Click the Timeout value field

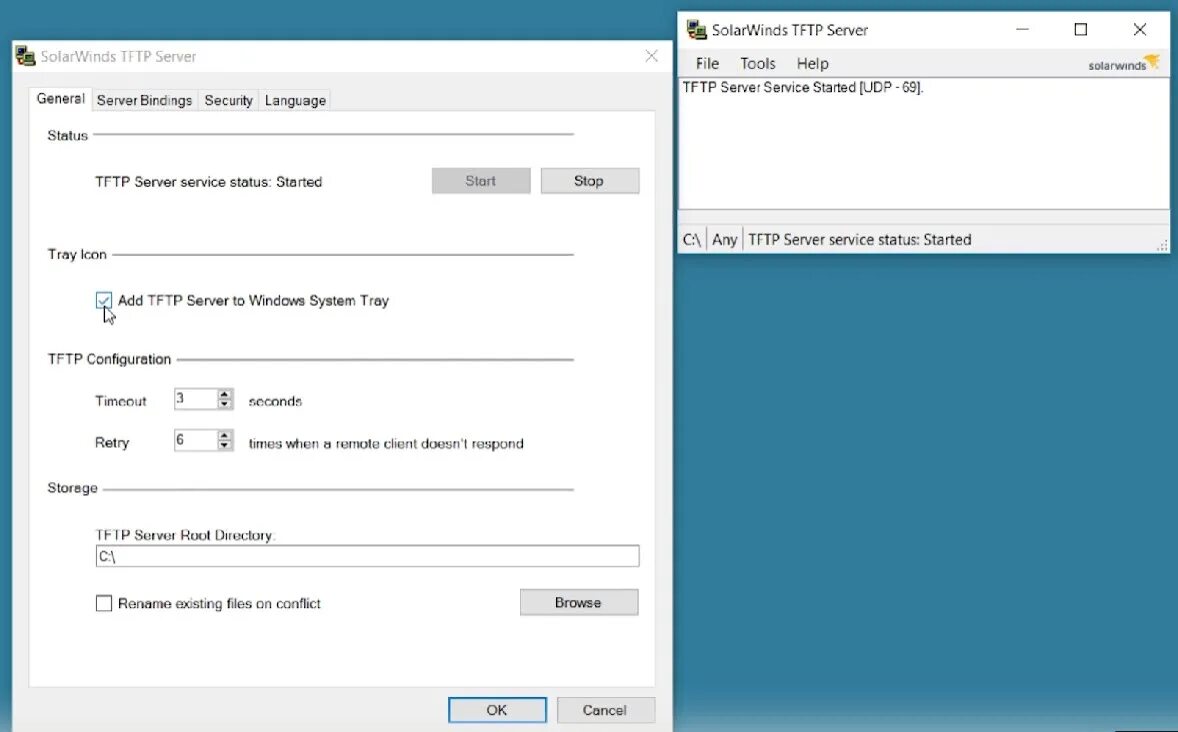click(x=195, y=399)
